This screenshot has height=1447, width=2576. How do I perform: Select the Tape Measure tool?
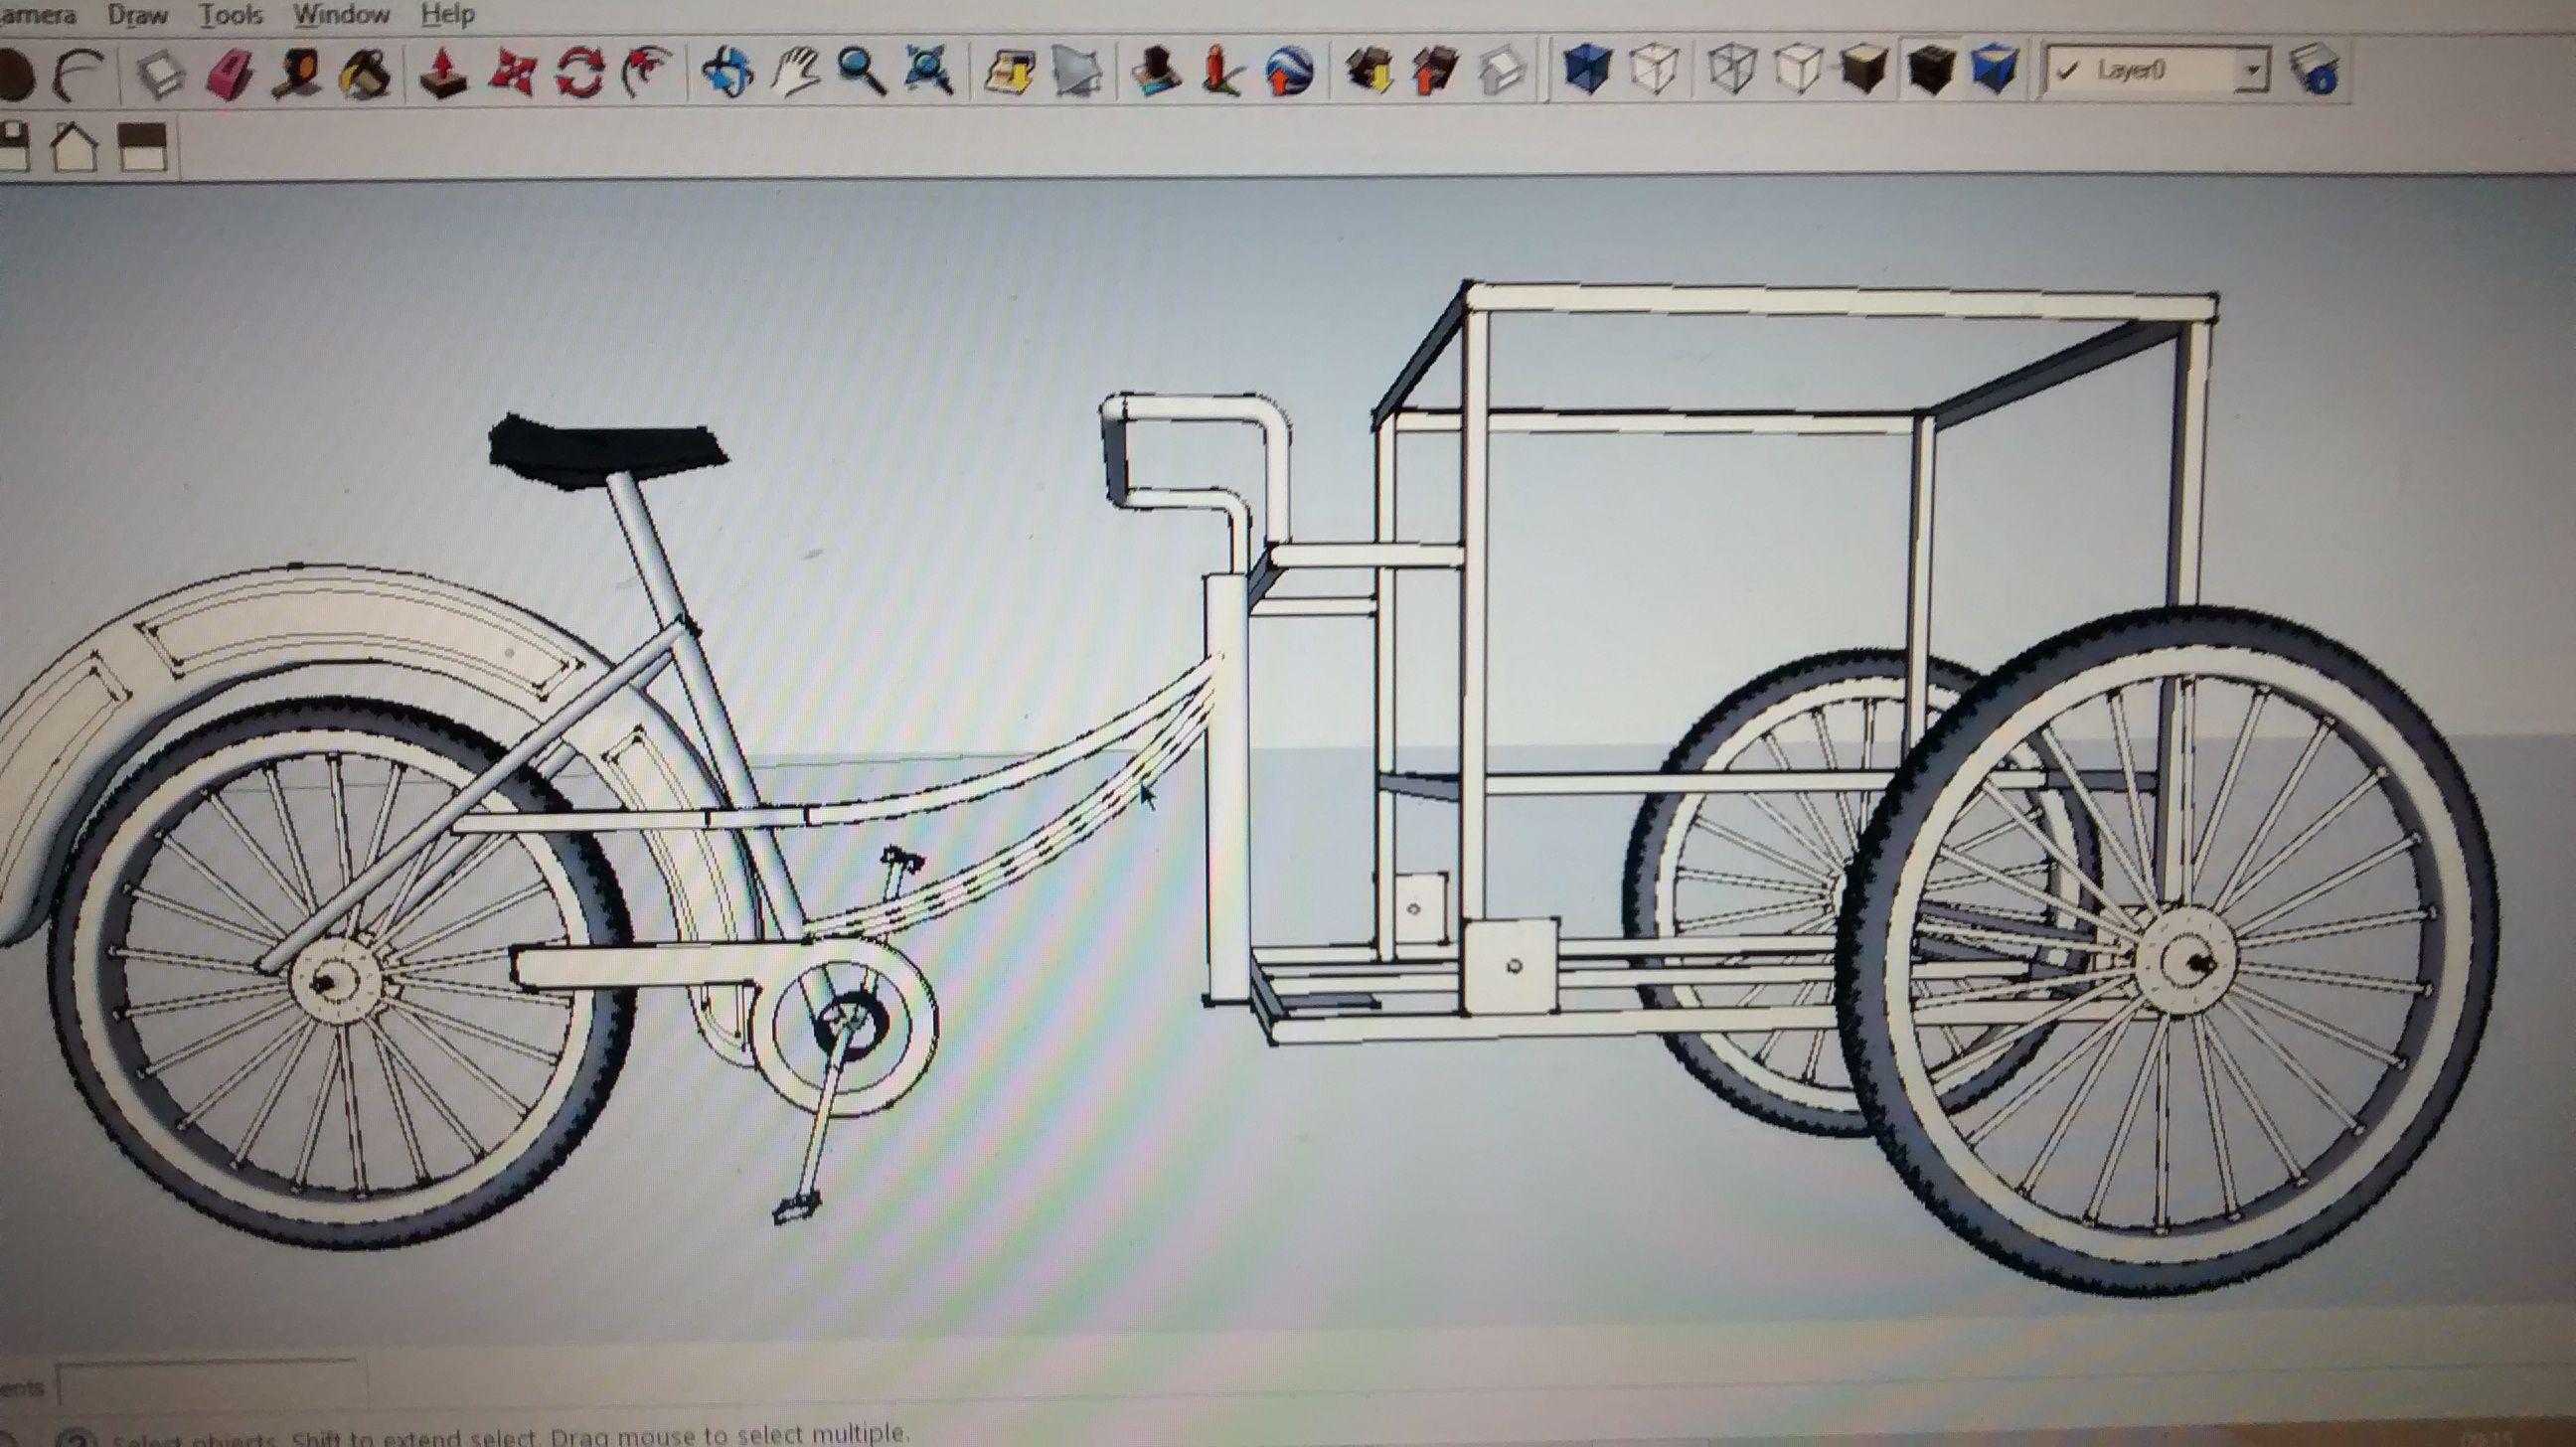pyautogui.click(x=297, y=73)
